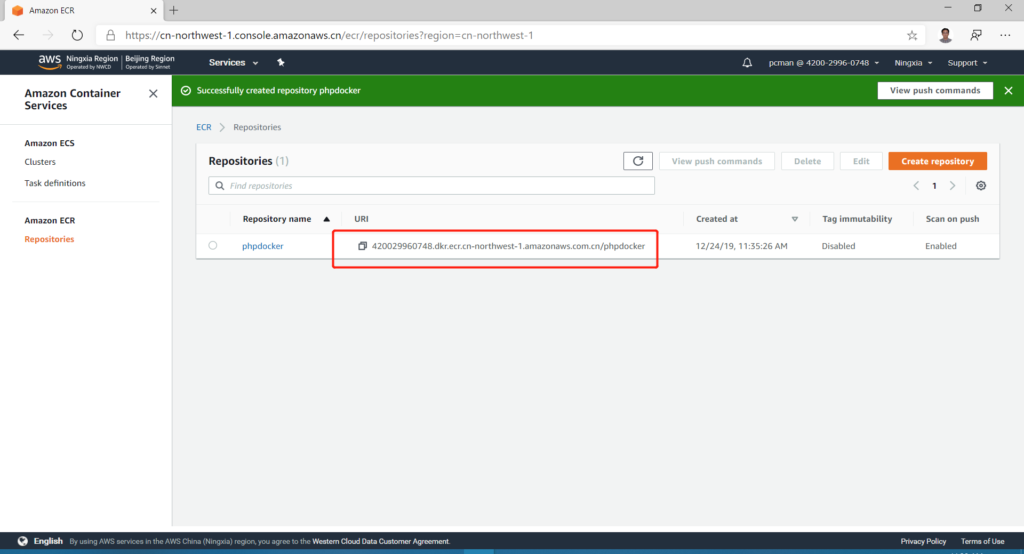
Task: Click the notifications bell icon
Action: tap(747, 63)
